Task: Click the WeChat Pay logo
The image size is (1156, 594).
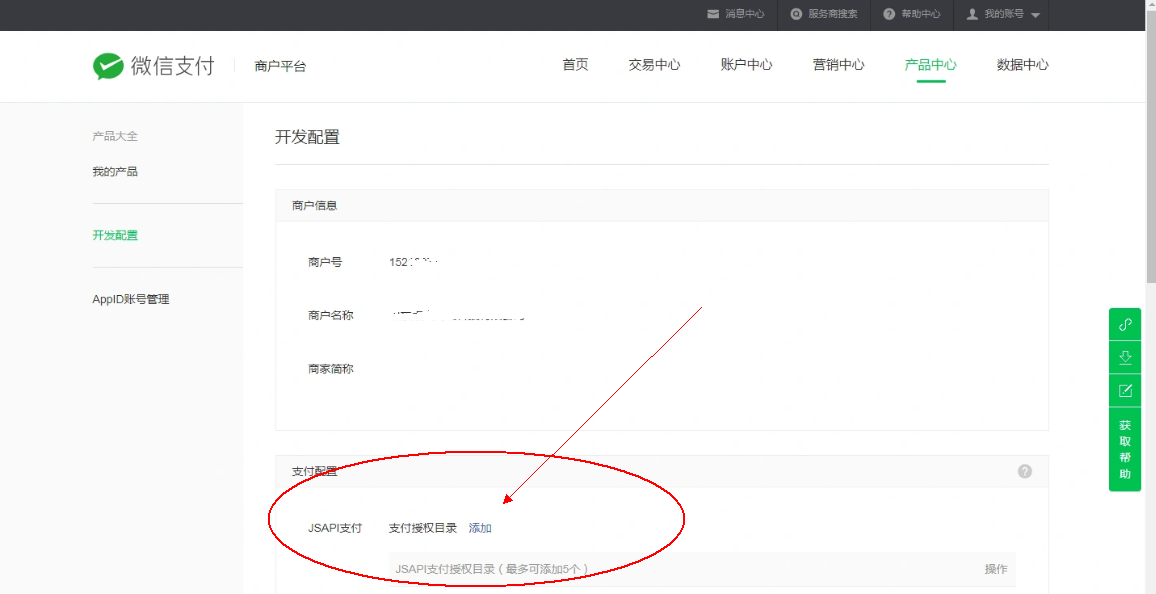Action: (153, 66)
